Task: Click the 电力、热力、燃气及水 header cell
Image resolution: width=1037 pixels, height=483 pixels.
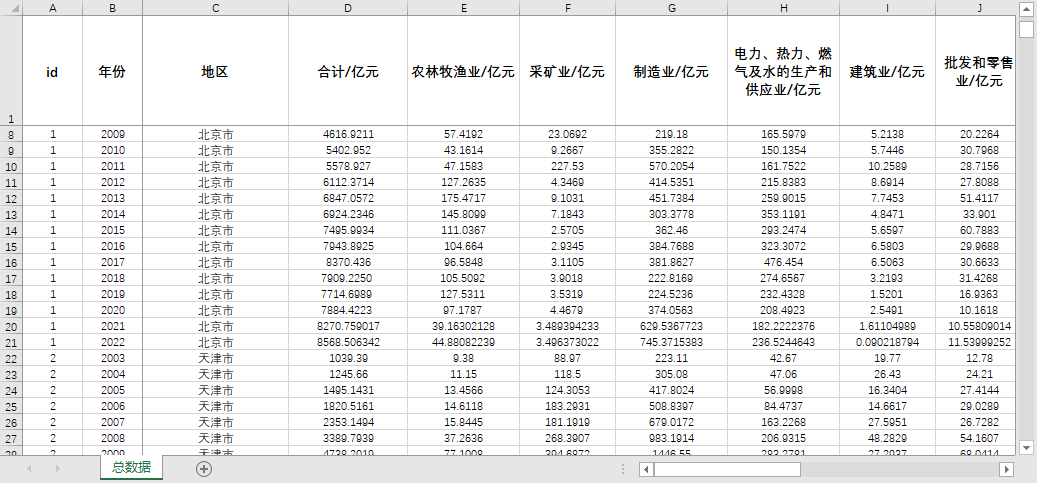Action: point(784,71)
